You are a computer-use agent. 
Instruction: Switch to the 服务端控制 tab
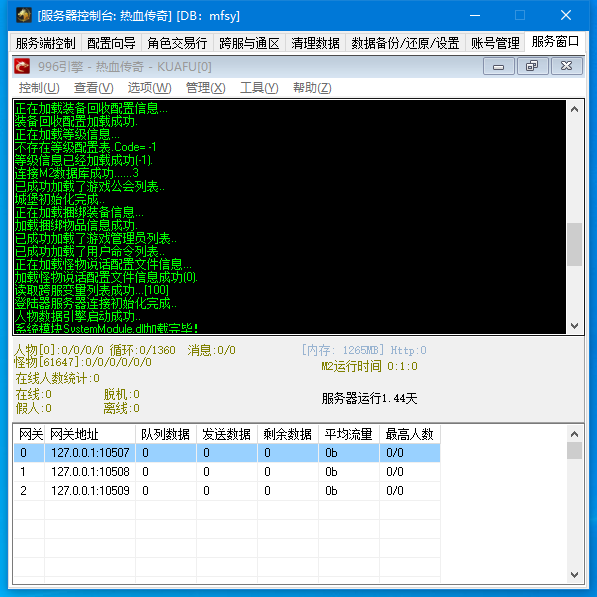pos(46,43)
